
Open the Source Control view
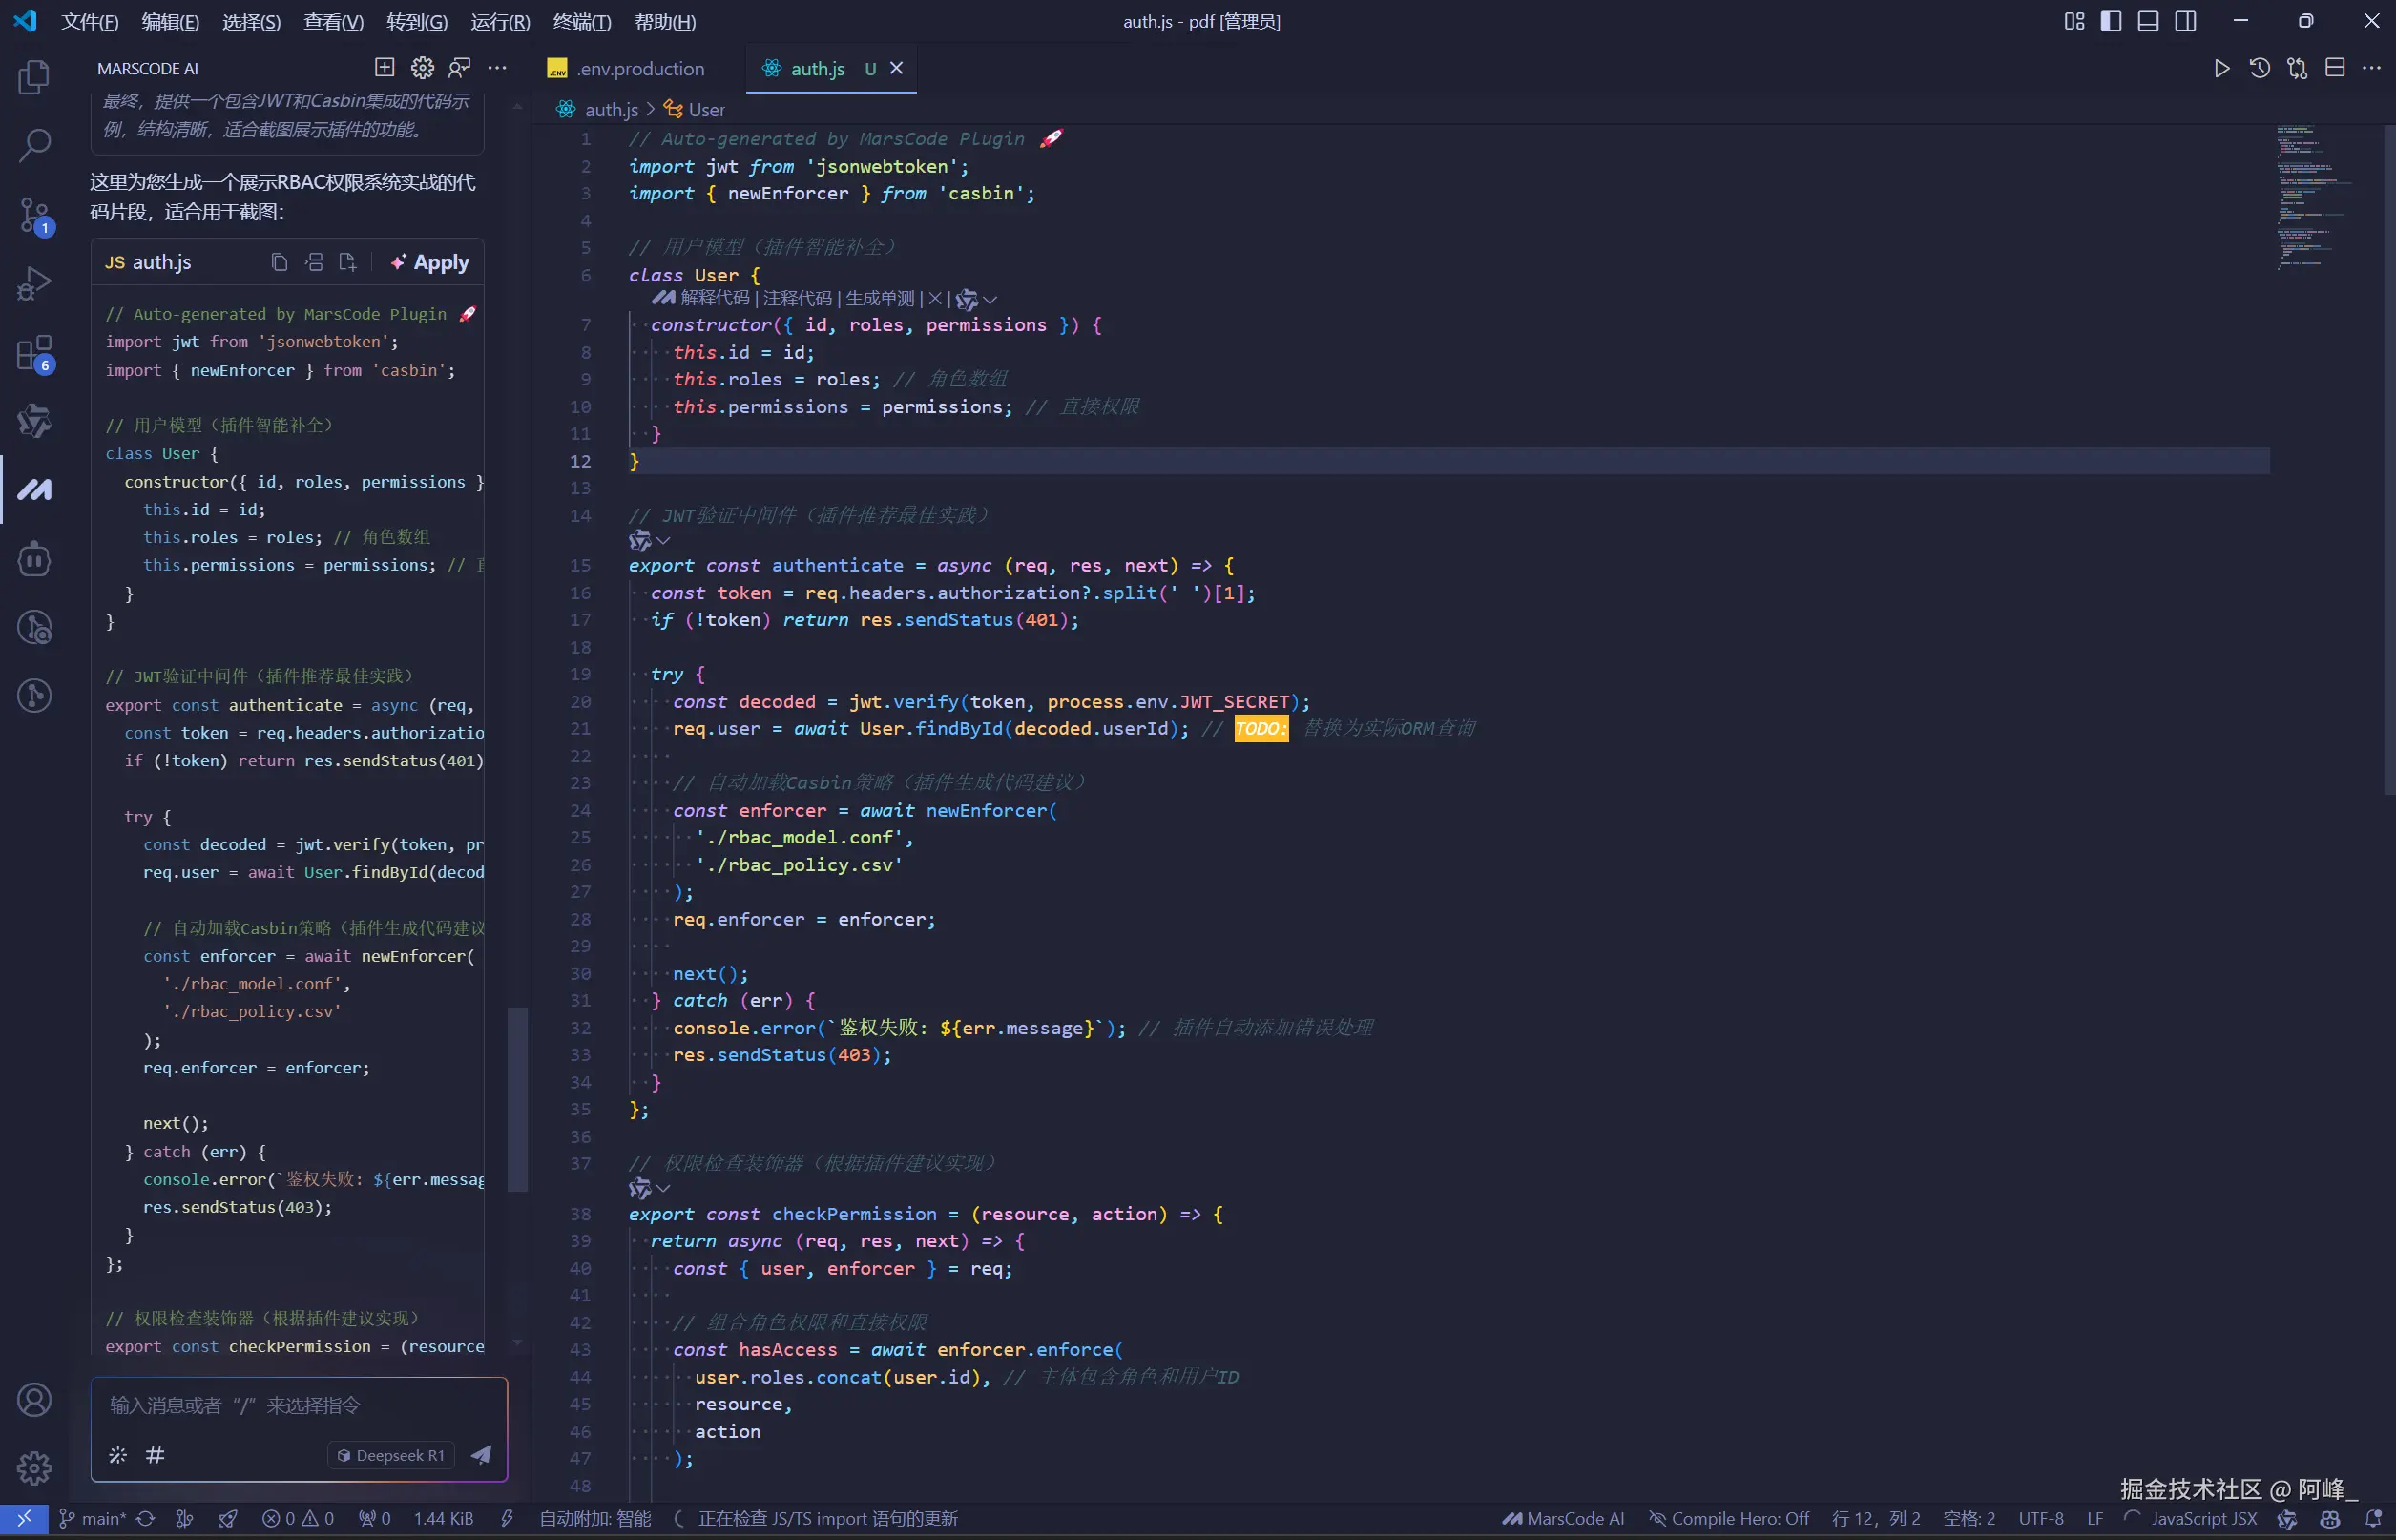(34, 213)
